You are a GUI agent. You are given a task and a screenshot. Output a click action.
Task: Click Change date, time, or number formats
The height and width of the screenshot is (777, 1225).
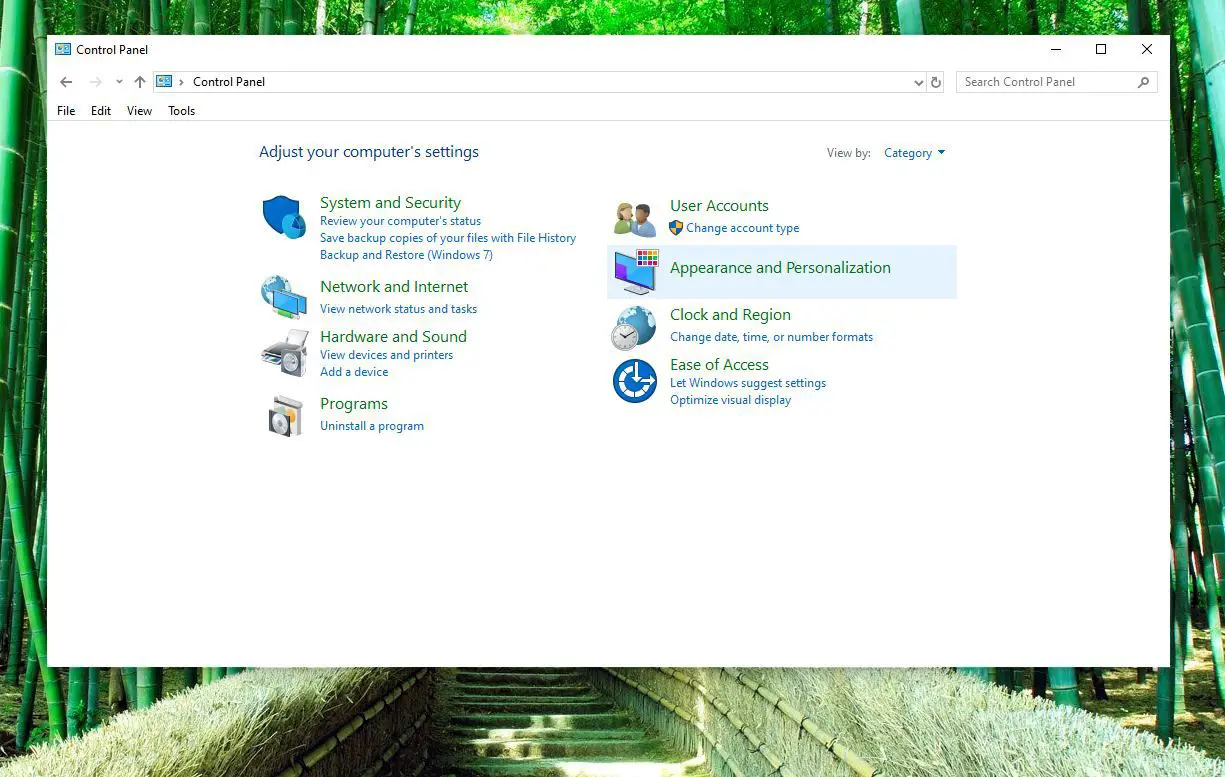(771, 337)
